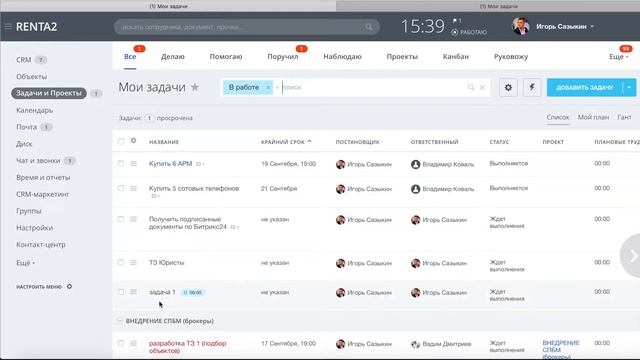
Task: Toggle the select-all tasks checkbox in header
Action: 120,141
